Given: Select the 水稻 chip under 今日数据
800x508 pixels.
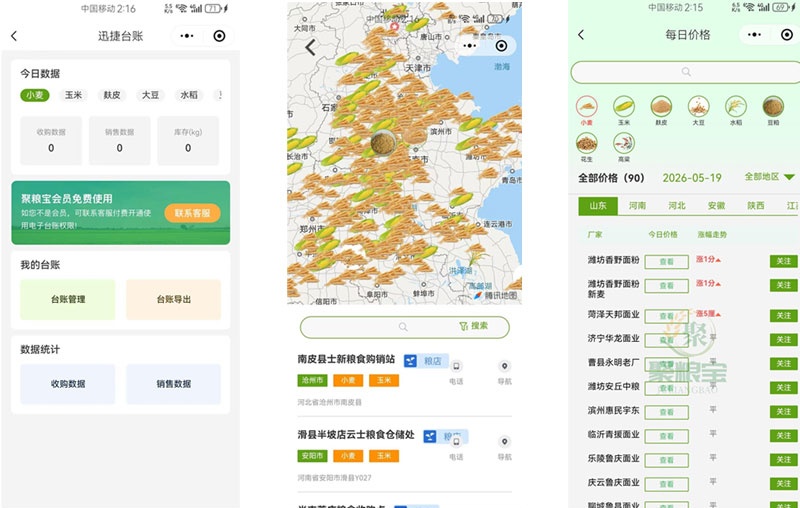Looking at the screenshot, I should (x=189, y=95).
